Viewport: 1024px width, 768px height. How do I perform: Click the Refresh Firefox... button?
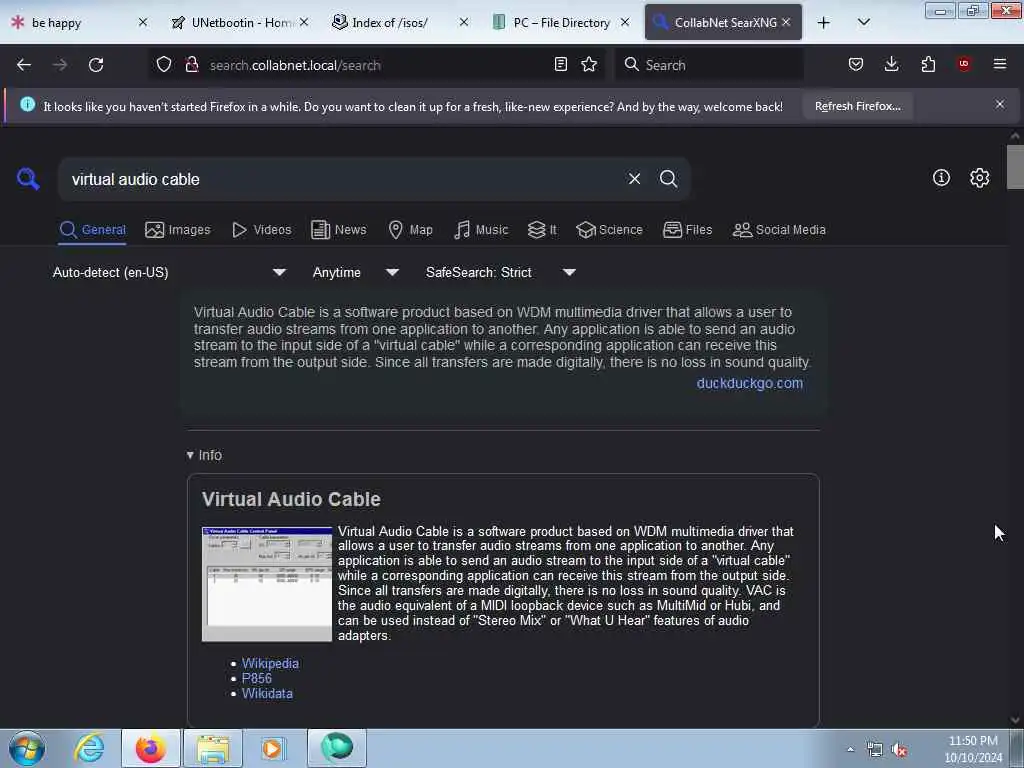coord(857,106)
